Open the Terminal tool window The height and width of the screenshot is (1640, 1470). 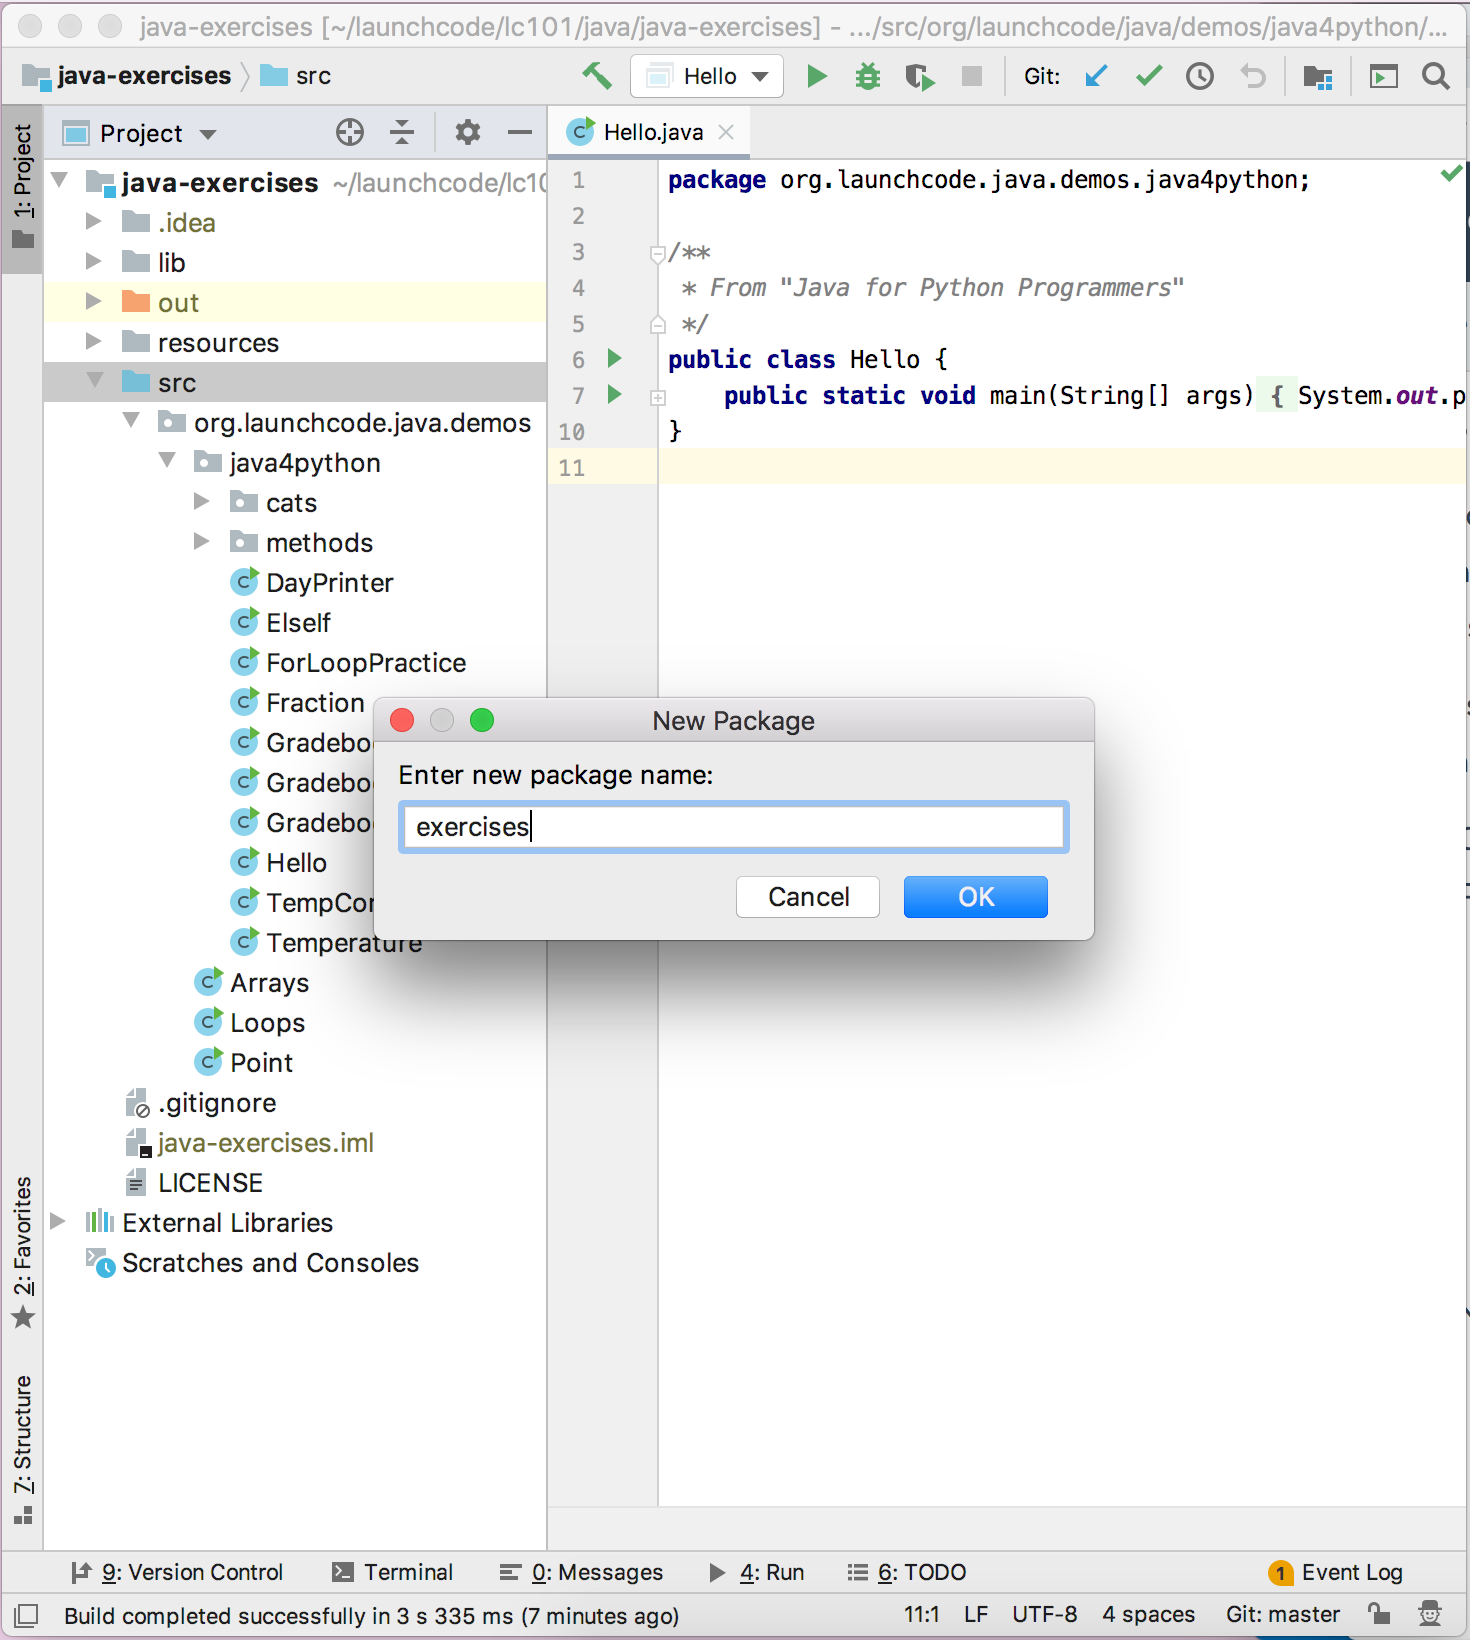[392, 1572]
